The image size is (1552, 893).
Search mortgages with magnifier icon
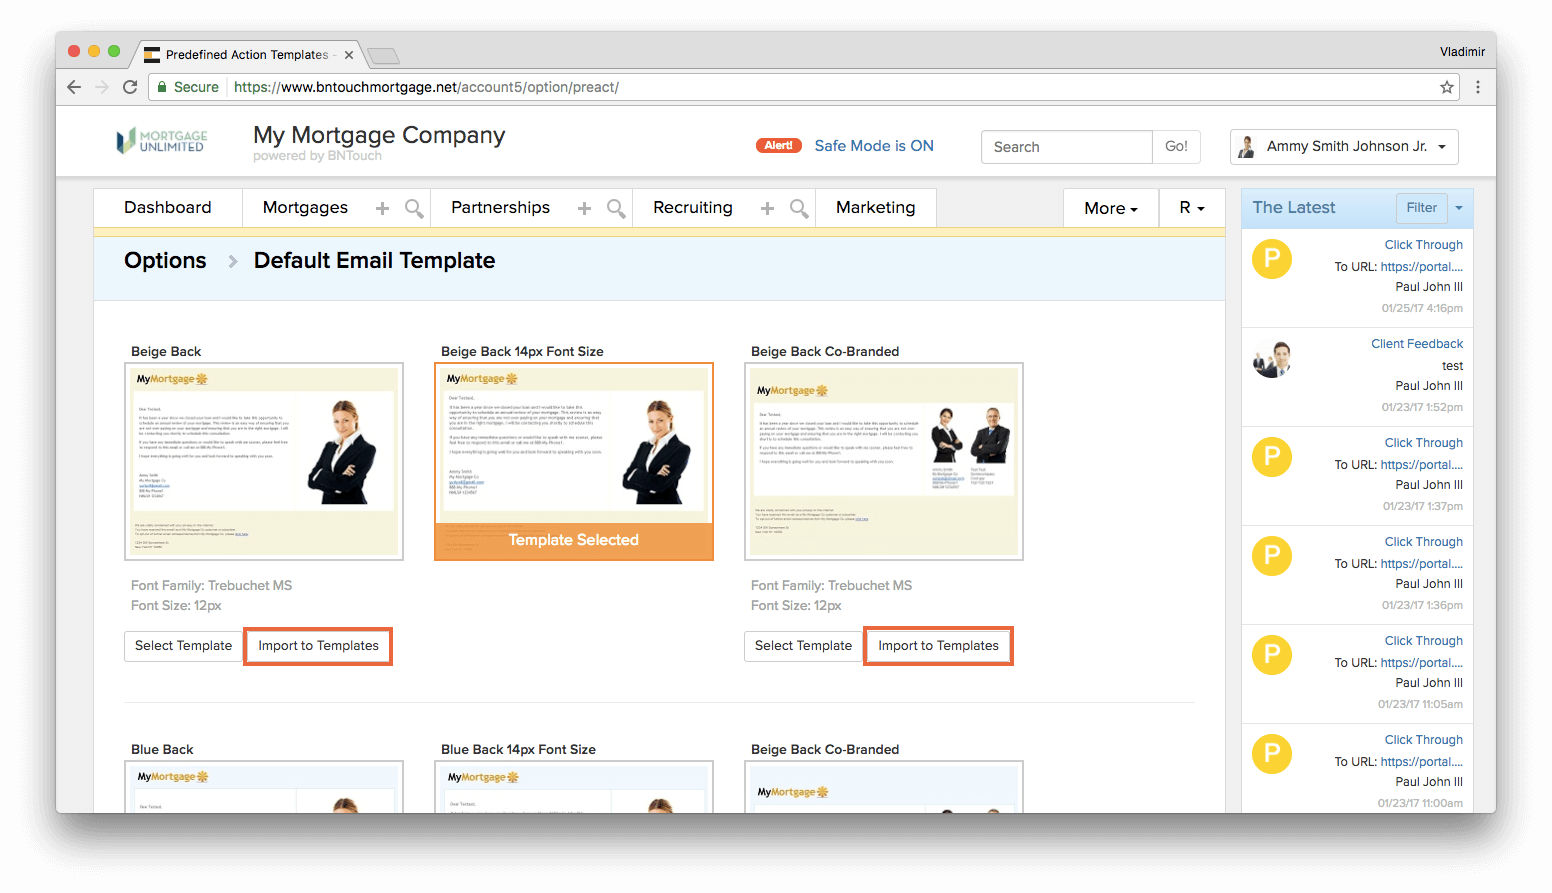click(x=414, y=208)
